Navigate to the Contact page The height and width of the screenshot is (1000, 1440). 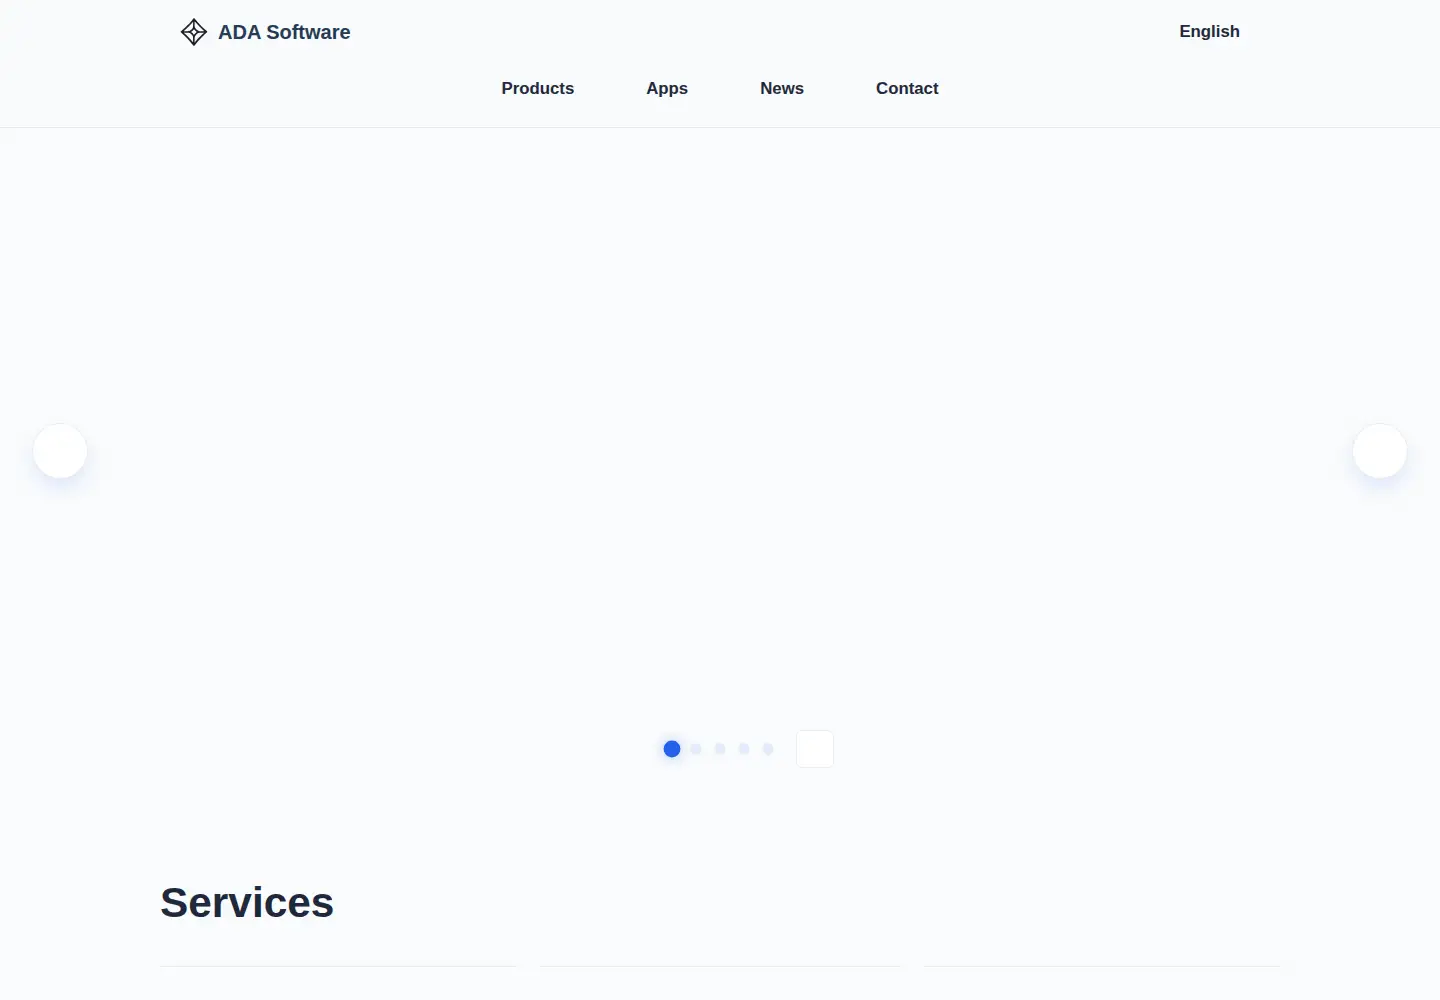point(907,88)
